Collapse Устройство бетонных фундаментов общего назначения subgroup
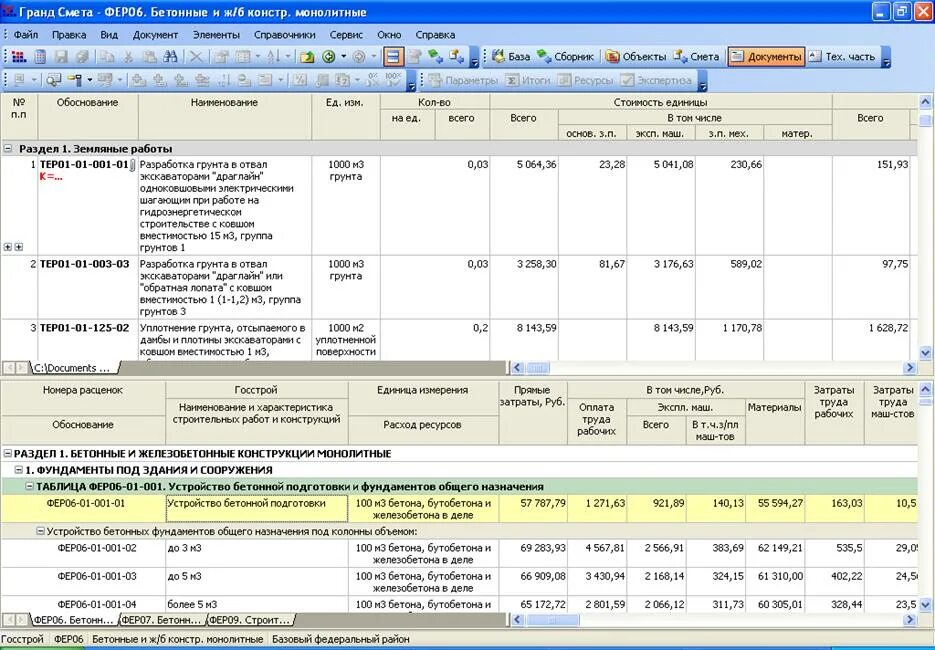The height and width of the screenshot is (650, 935). [41, 531]
